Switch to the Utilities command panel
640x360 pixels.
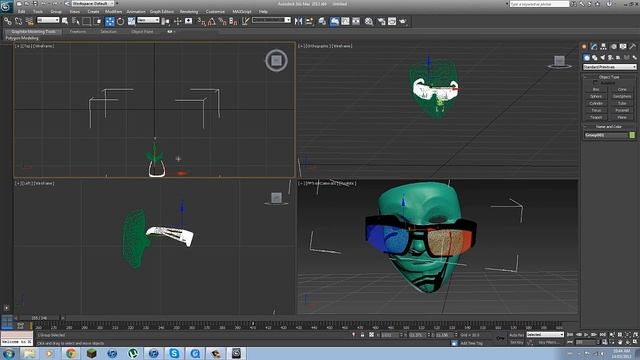(633, 47)
